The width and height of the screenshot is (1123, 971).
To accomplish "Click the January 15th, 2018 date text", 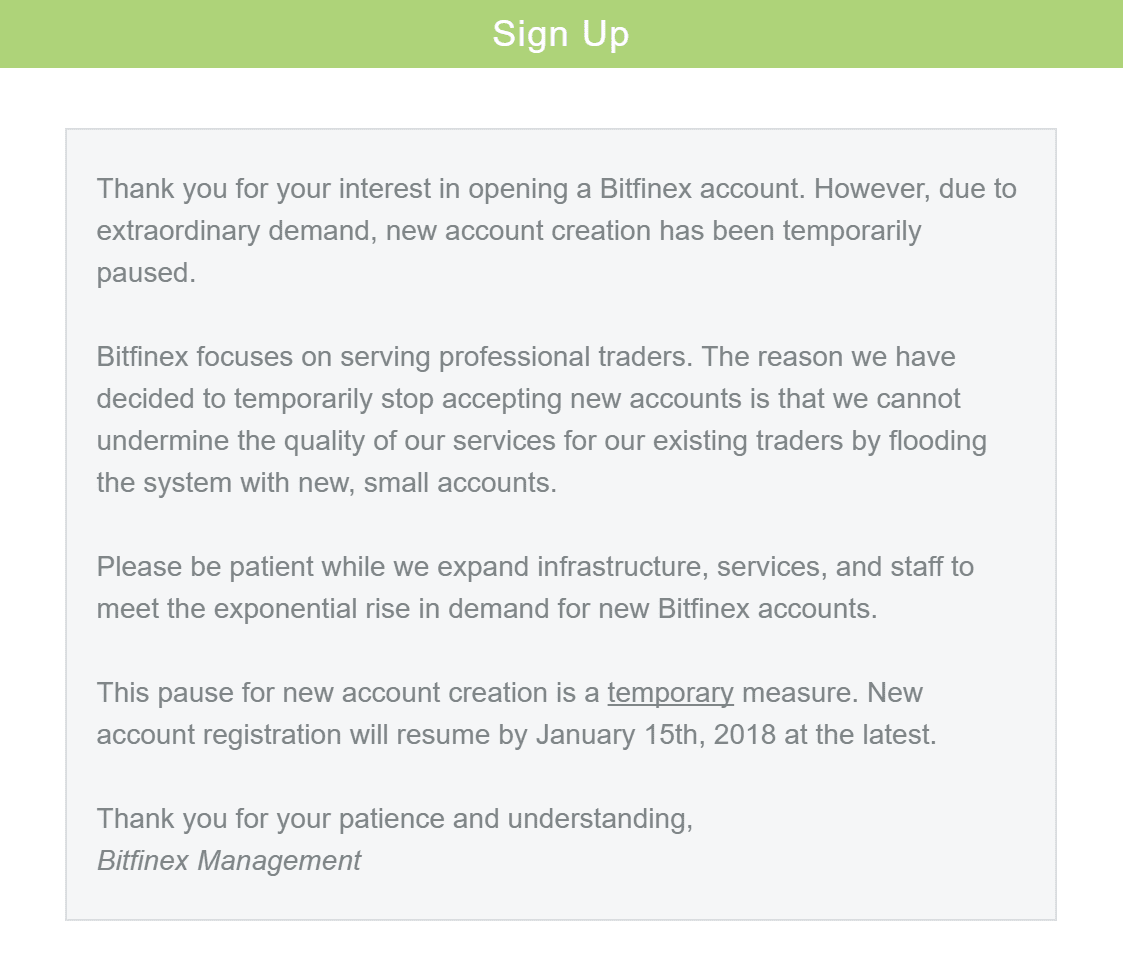I will tap(655, 735).
